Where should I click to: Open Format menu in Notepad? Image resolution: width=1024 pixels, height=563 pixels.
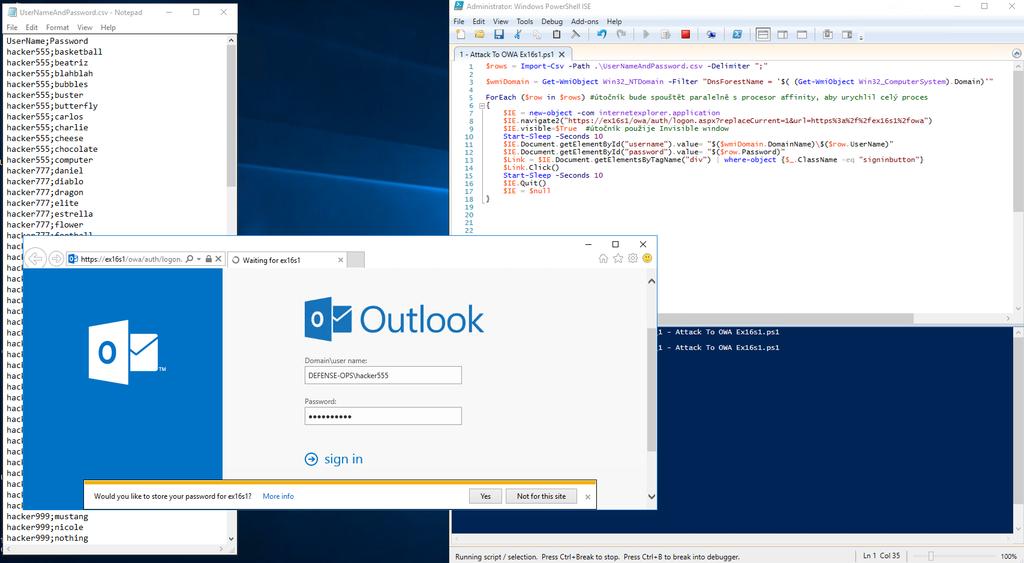(x=57, y=27)
